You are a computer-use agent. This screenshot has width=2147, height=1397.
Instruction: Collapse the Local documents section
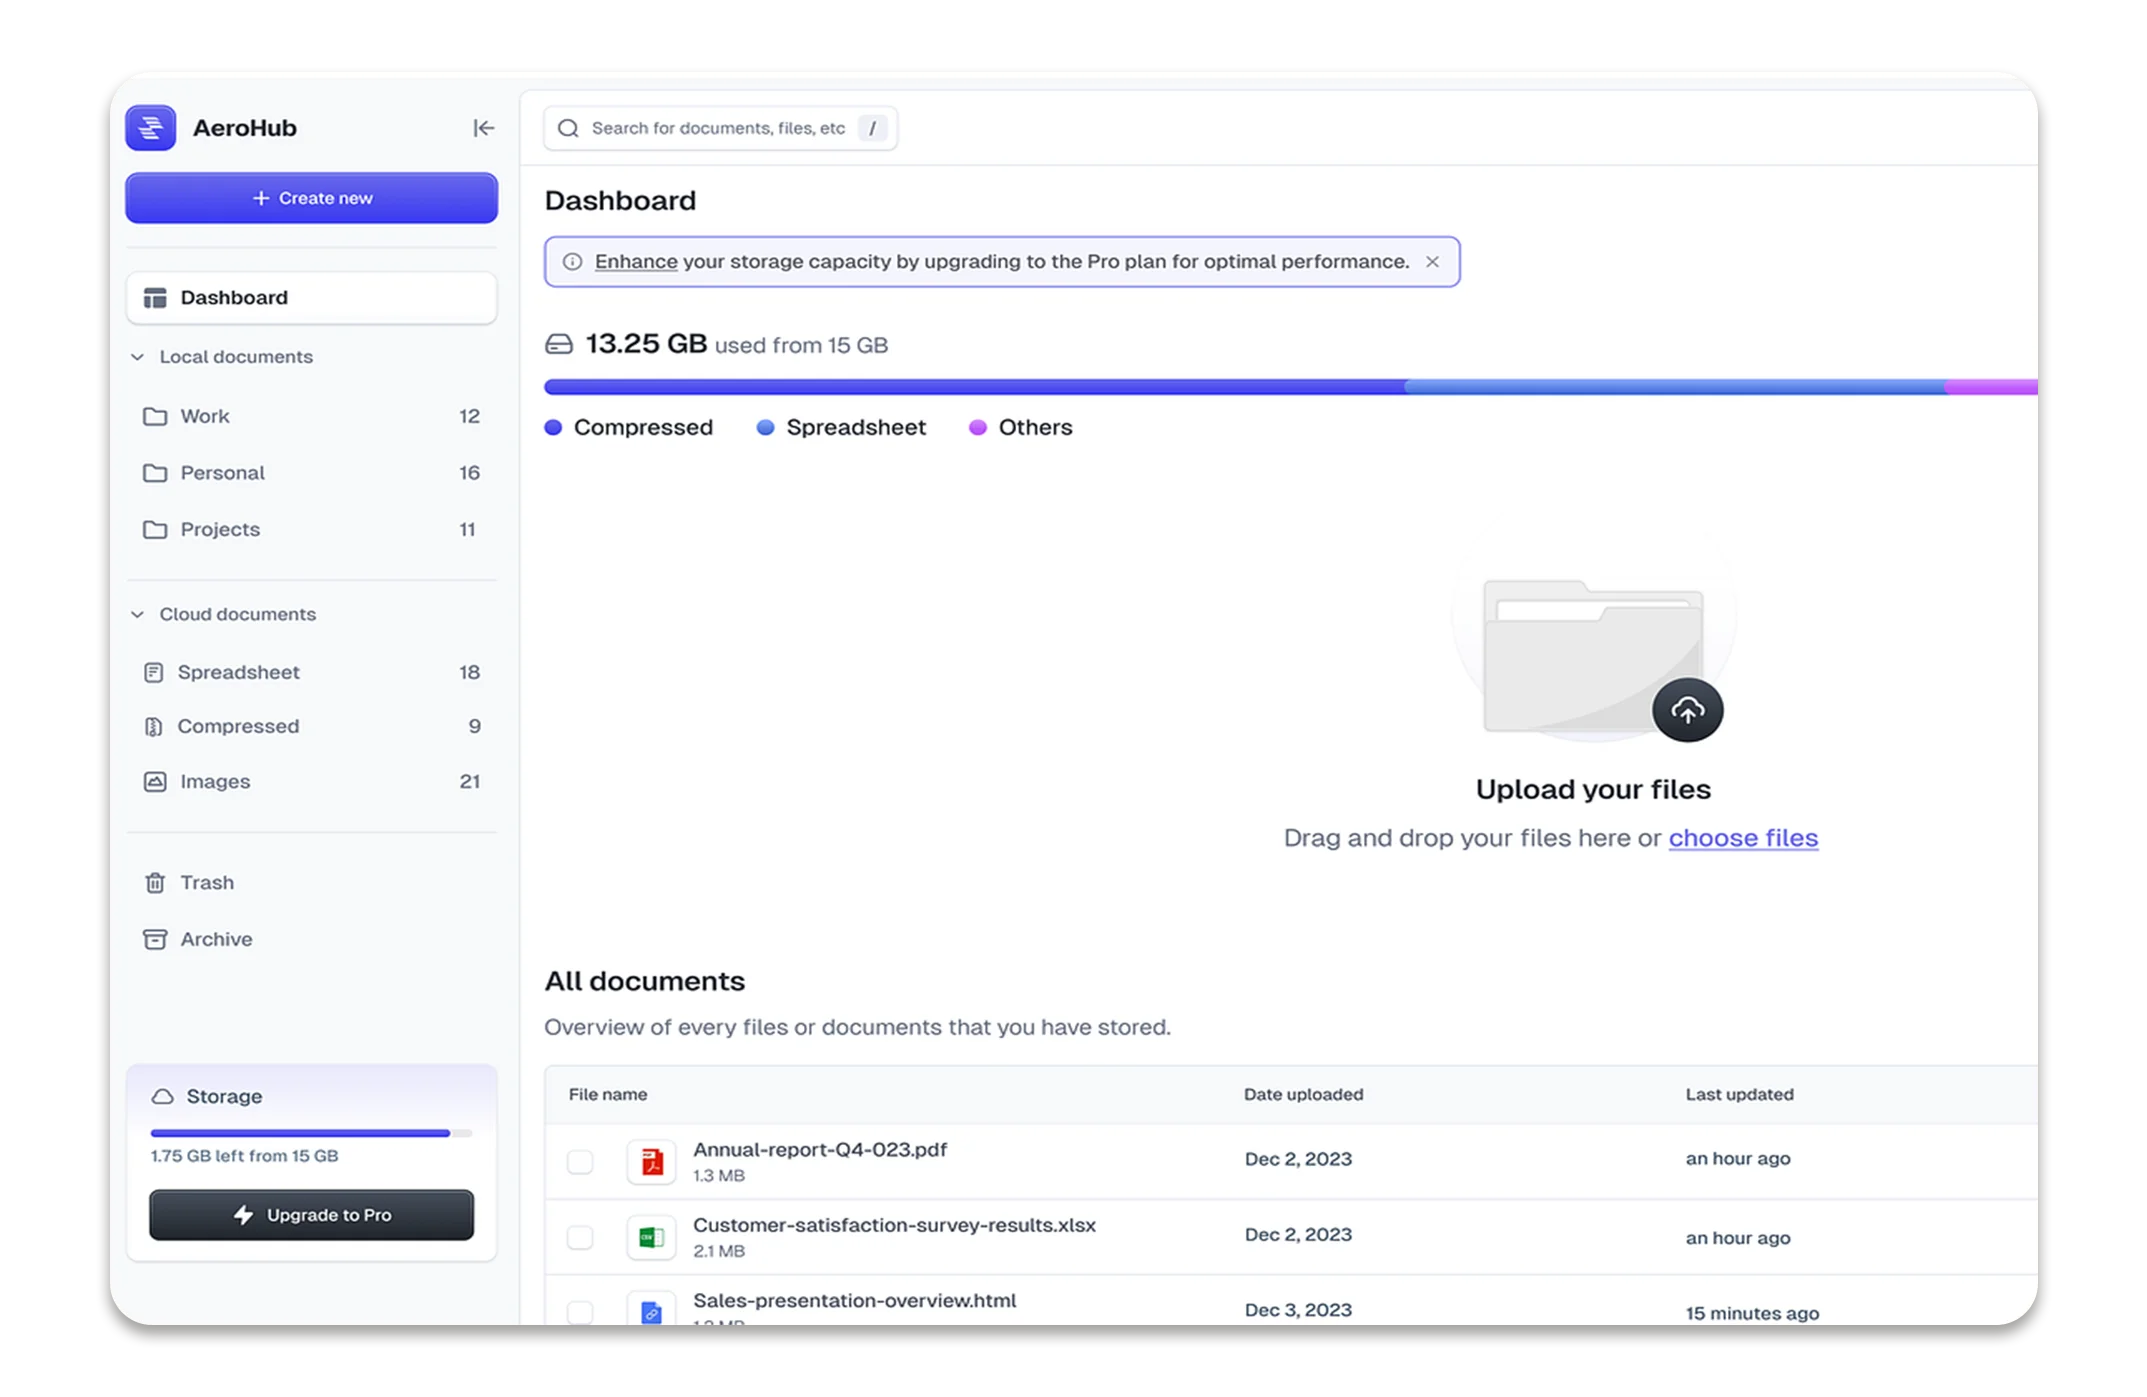(x=138, y=357)
